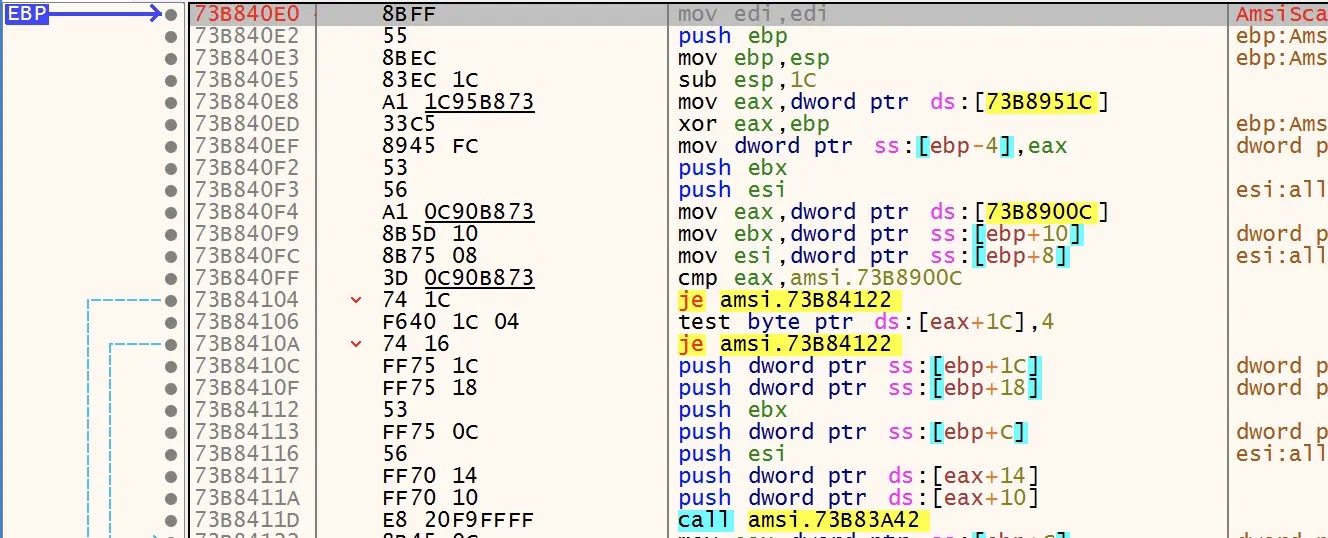Select address 73B840FC in the address column
The height and width of the screenshot is (538, 1328).
[x=246, y=256]
